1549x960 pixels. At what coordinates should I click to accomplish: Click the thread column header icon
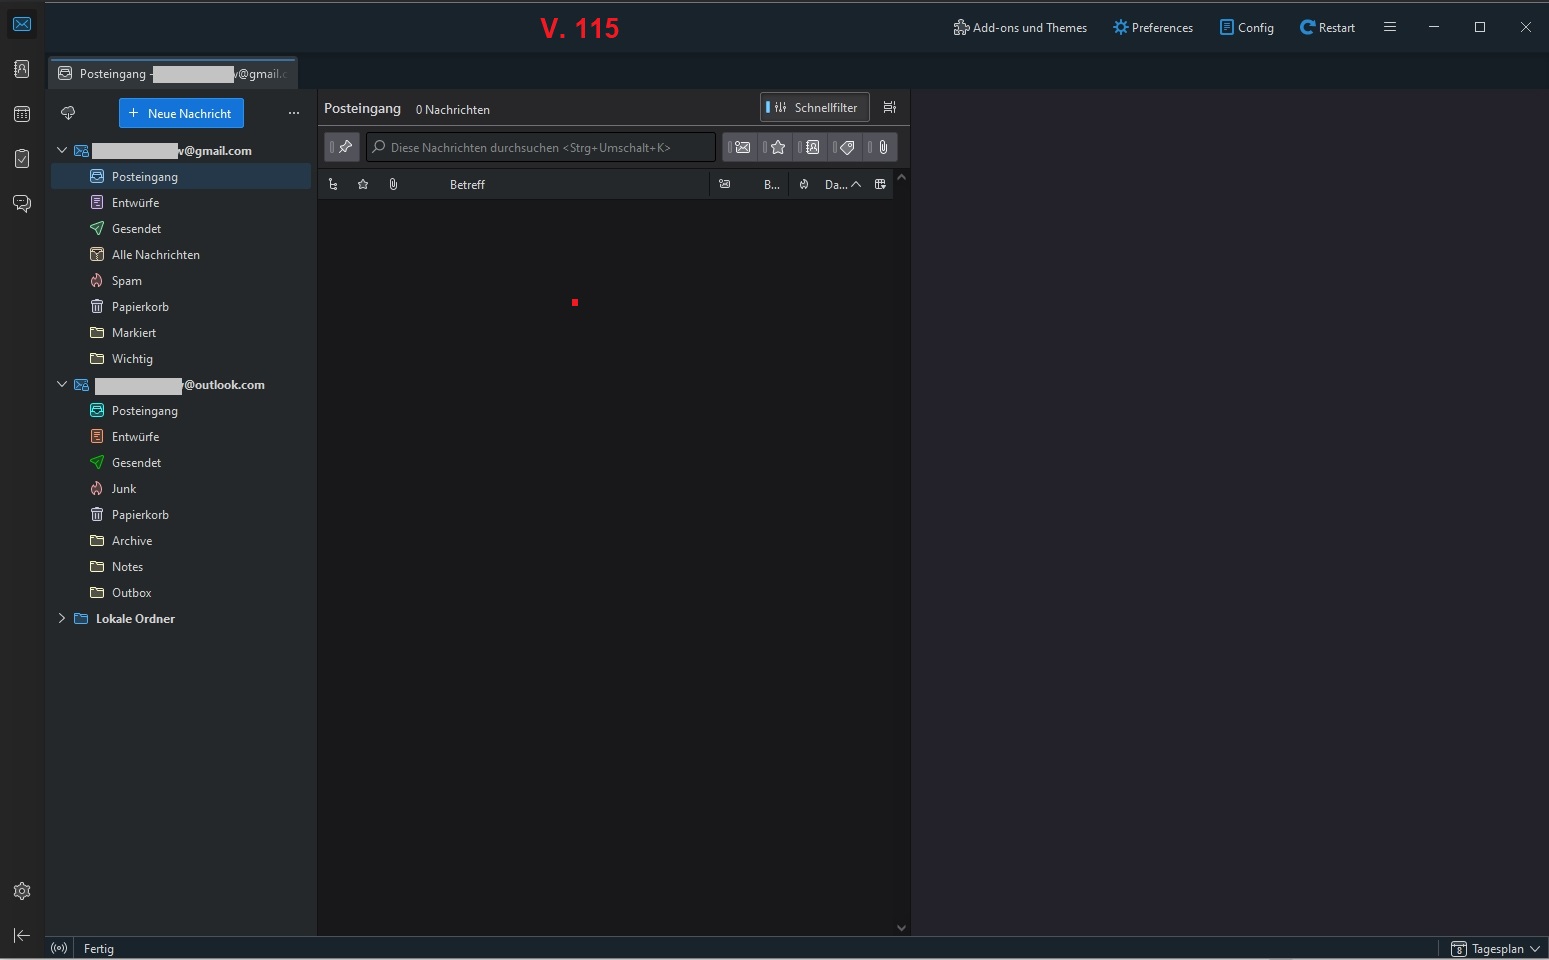pos(333,184)
